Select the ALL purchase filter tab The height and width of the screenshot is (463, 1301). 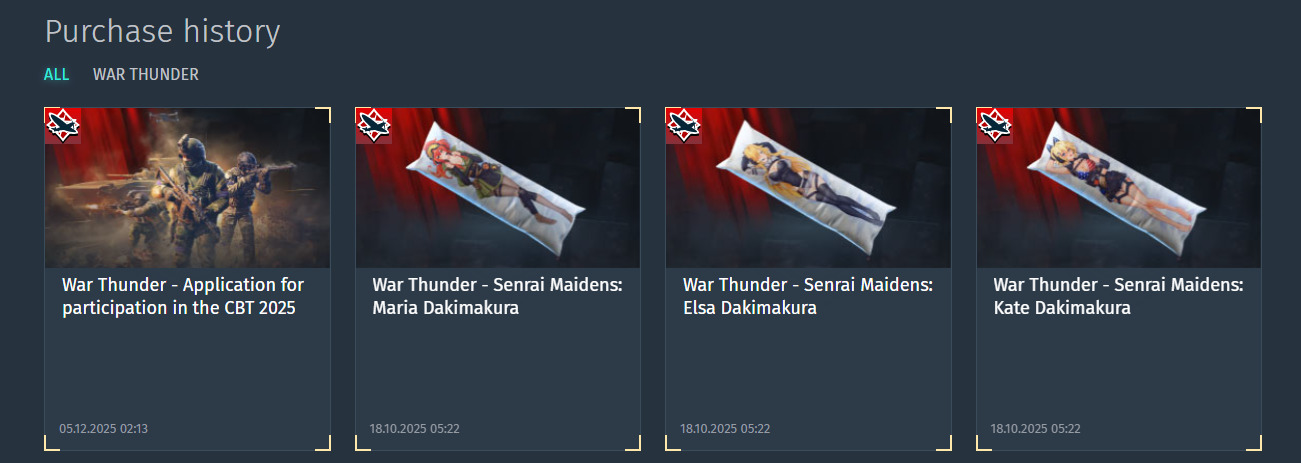click(x=57, y=75)
